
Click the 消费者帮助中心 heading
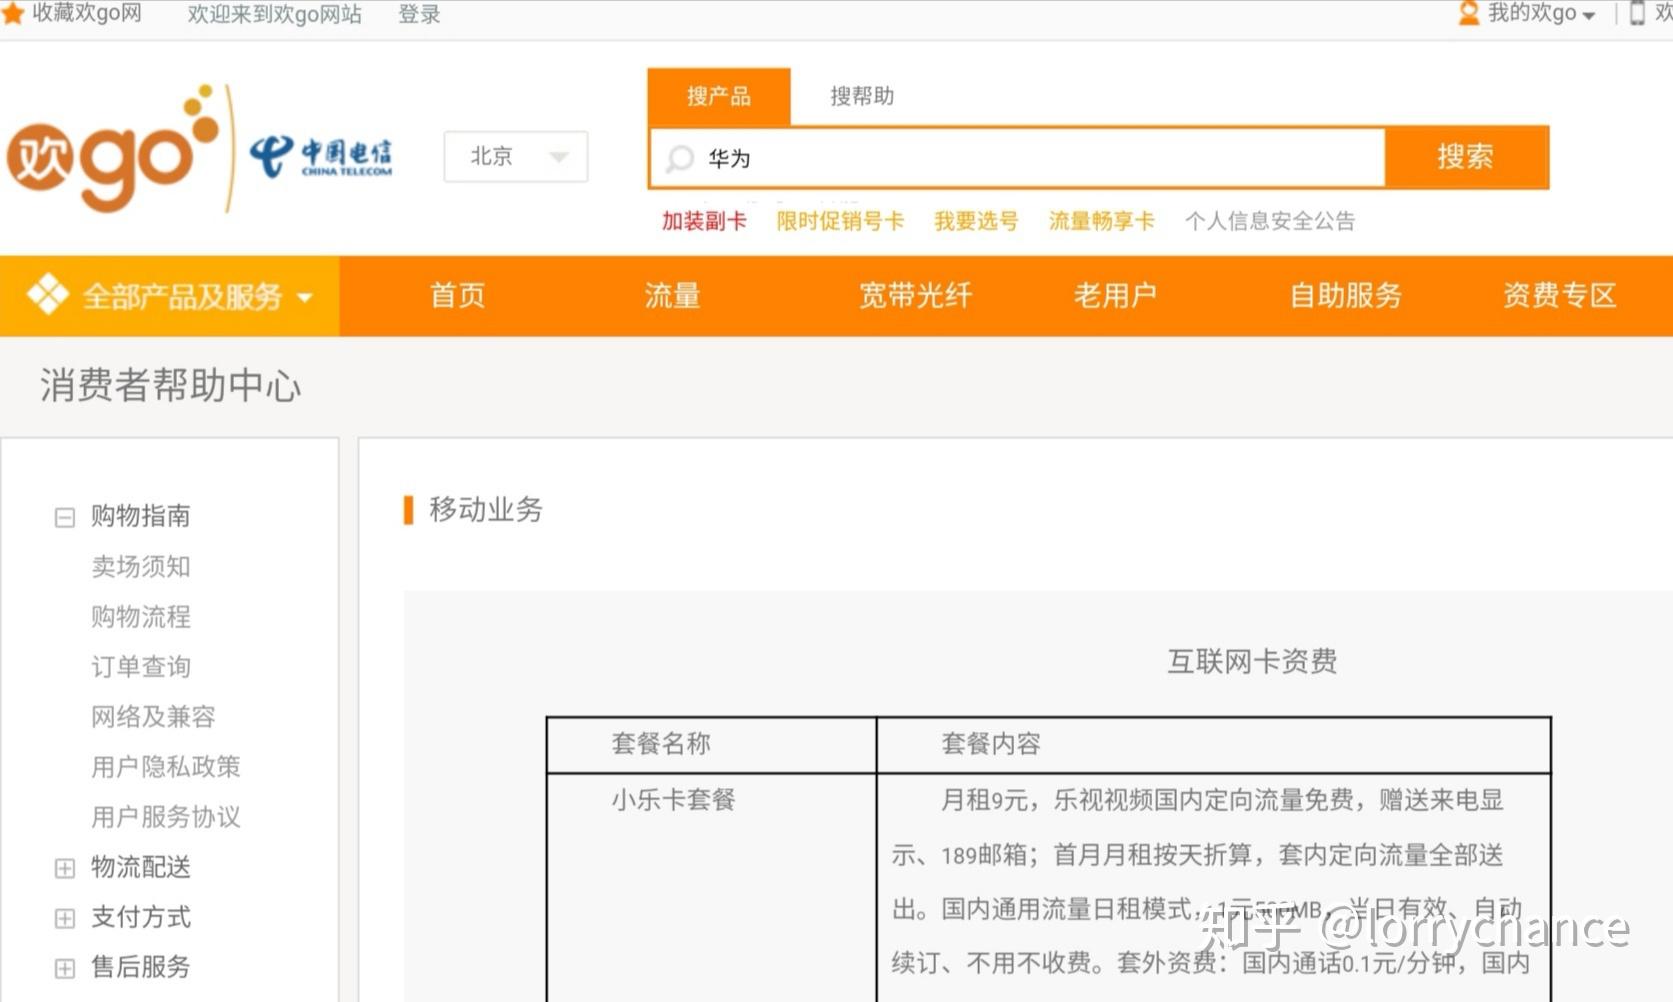(x=171, y=386)
